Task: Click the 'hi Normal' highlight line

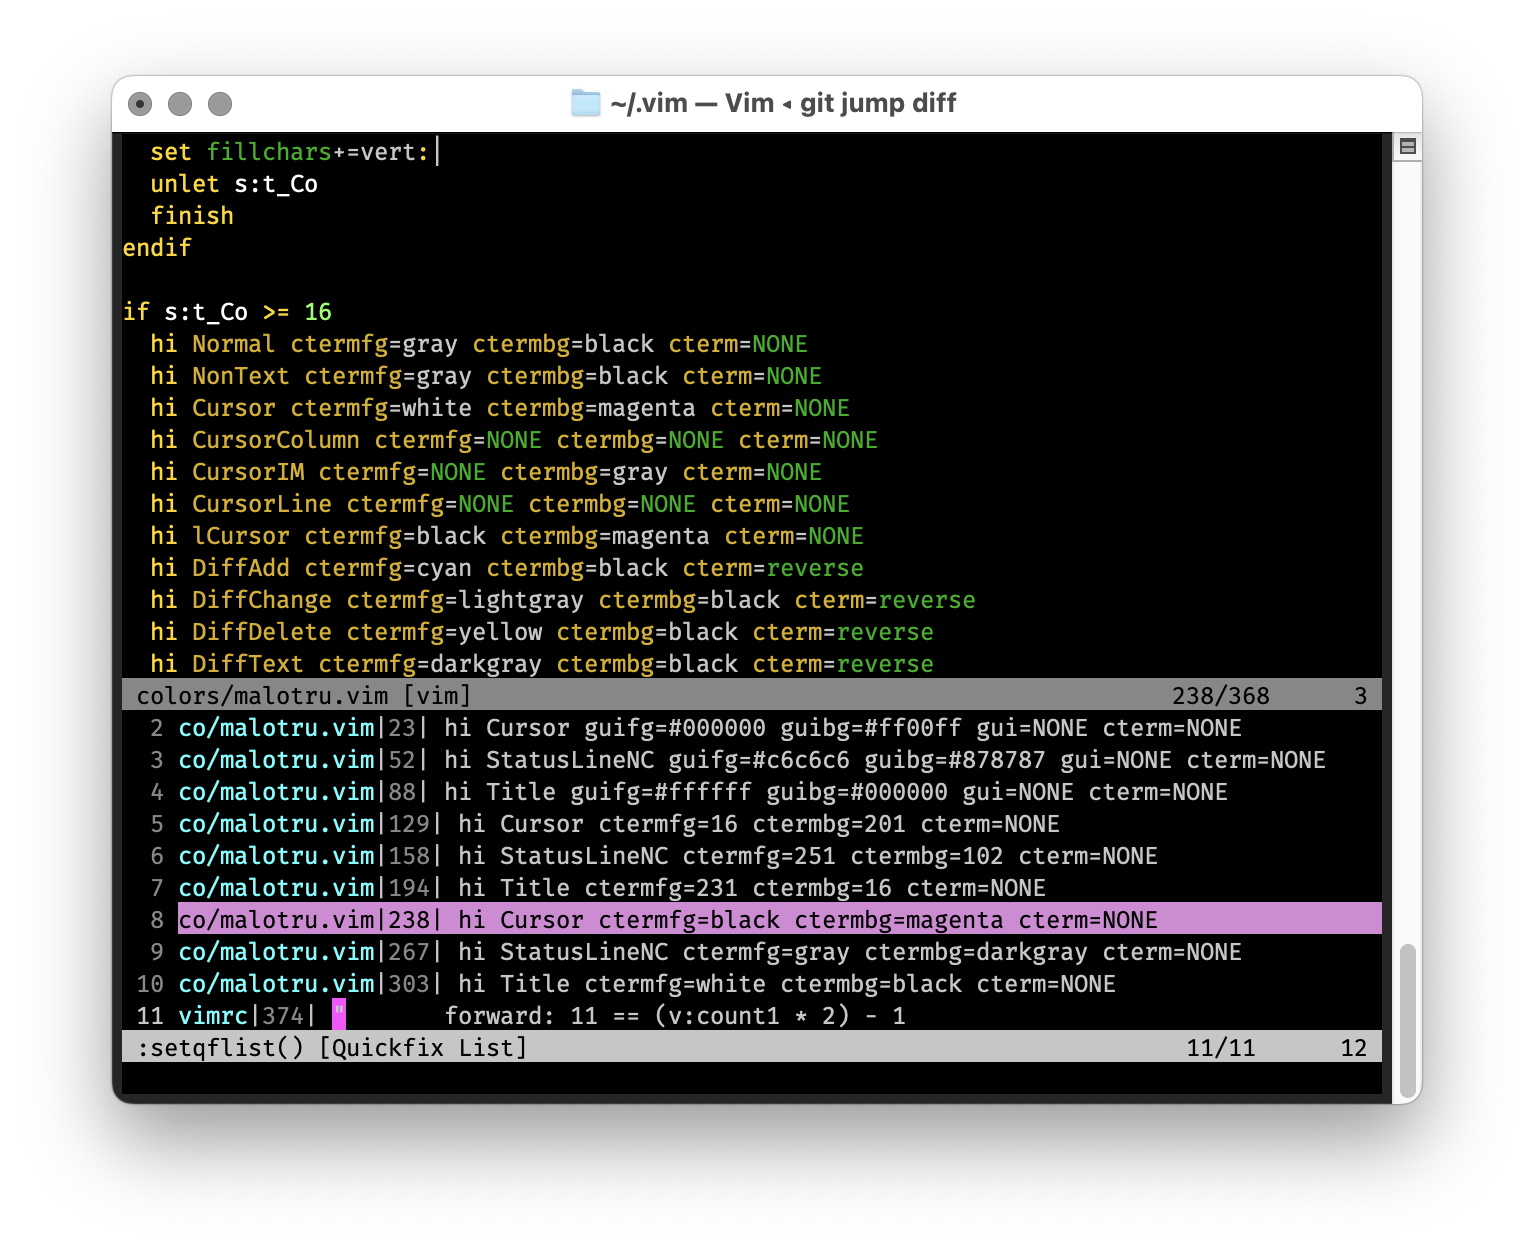Action: [x=479, y=344]
